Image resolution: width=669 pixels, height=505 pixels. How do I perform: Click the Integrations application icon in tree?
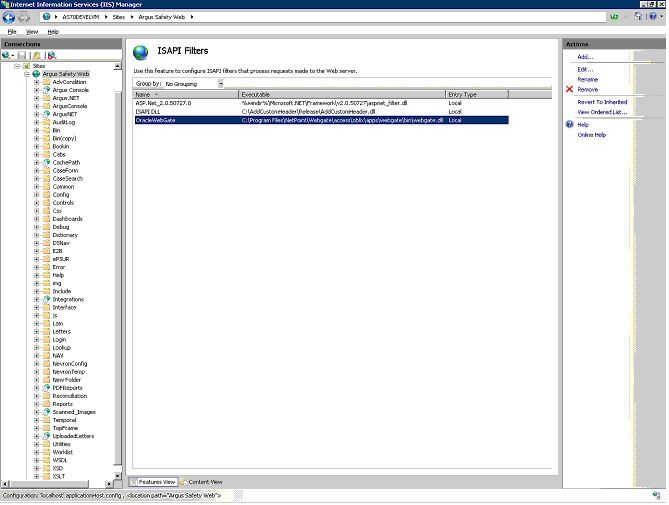pos(47,299)
